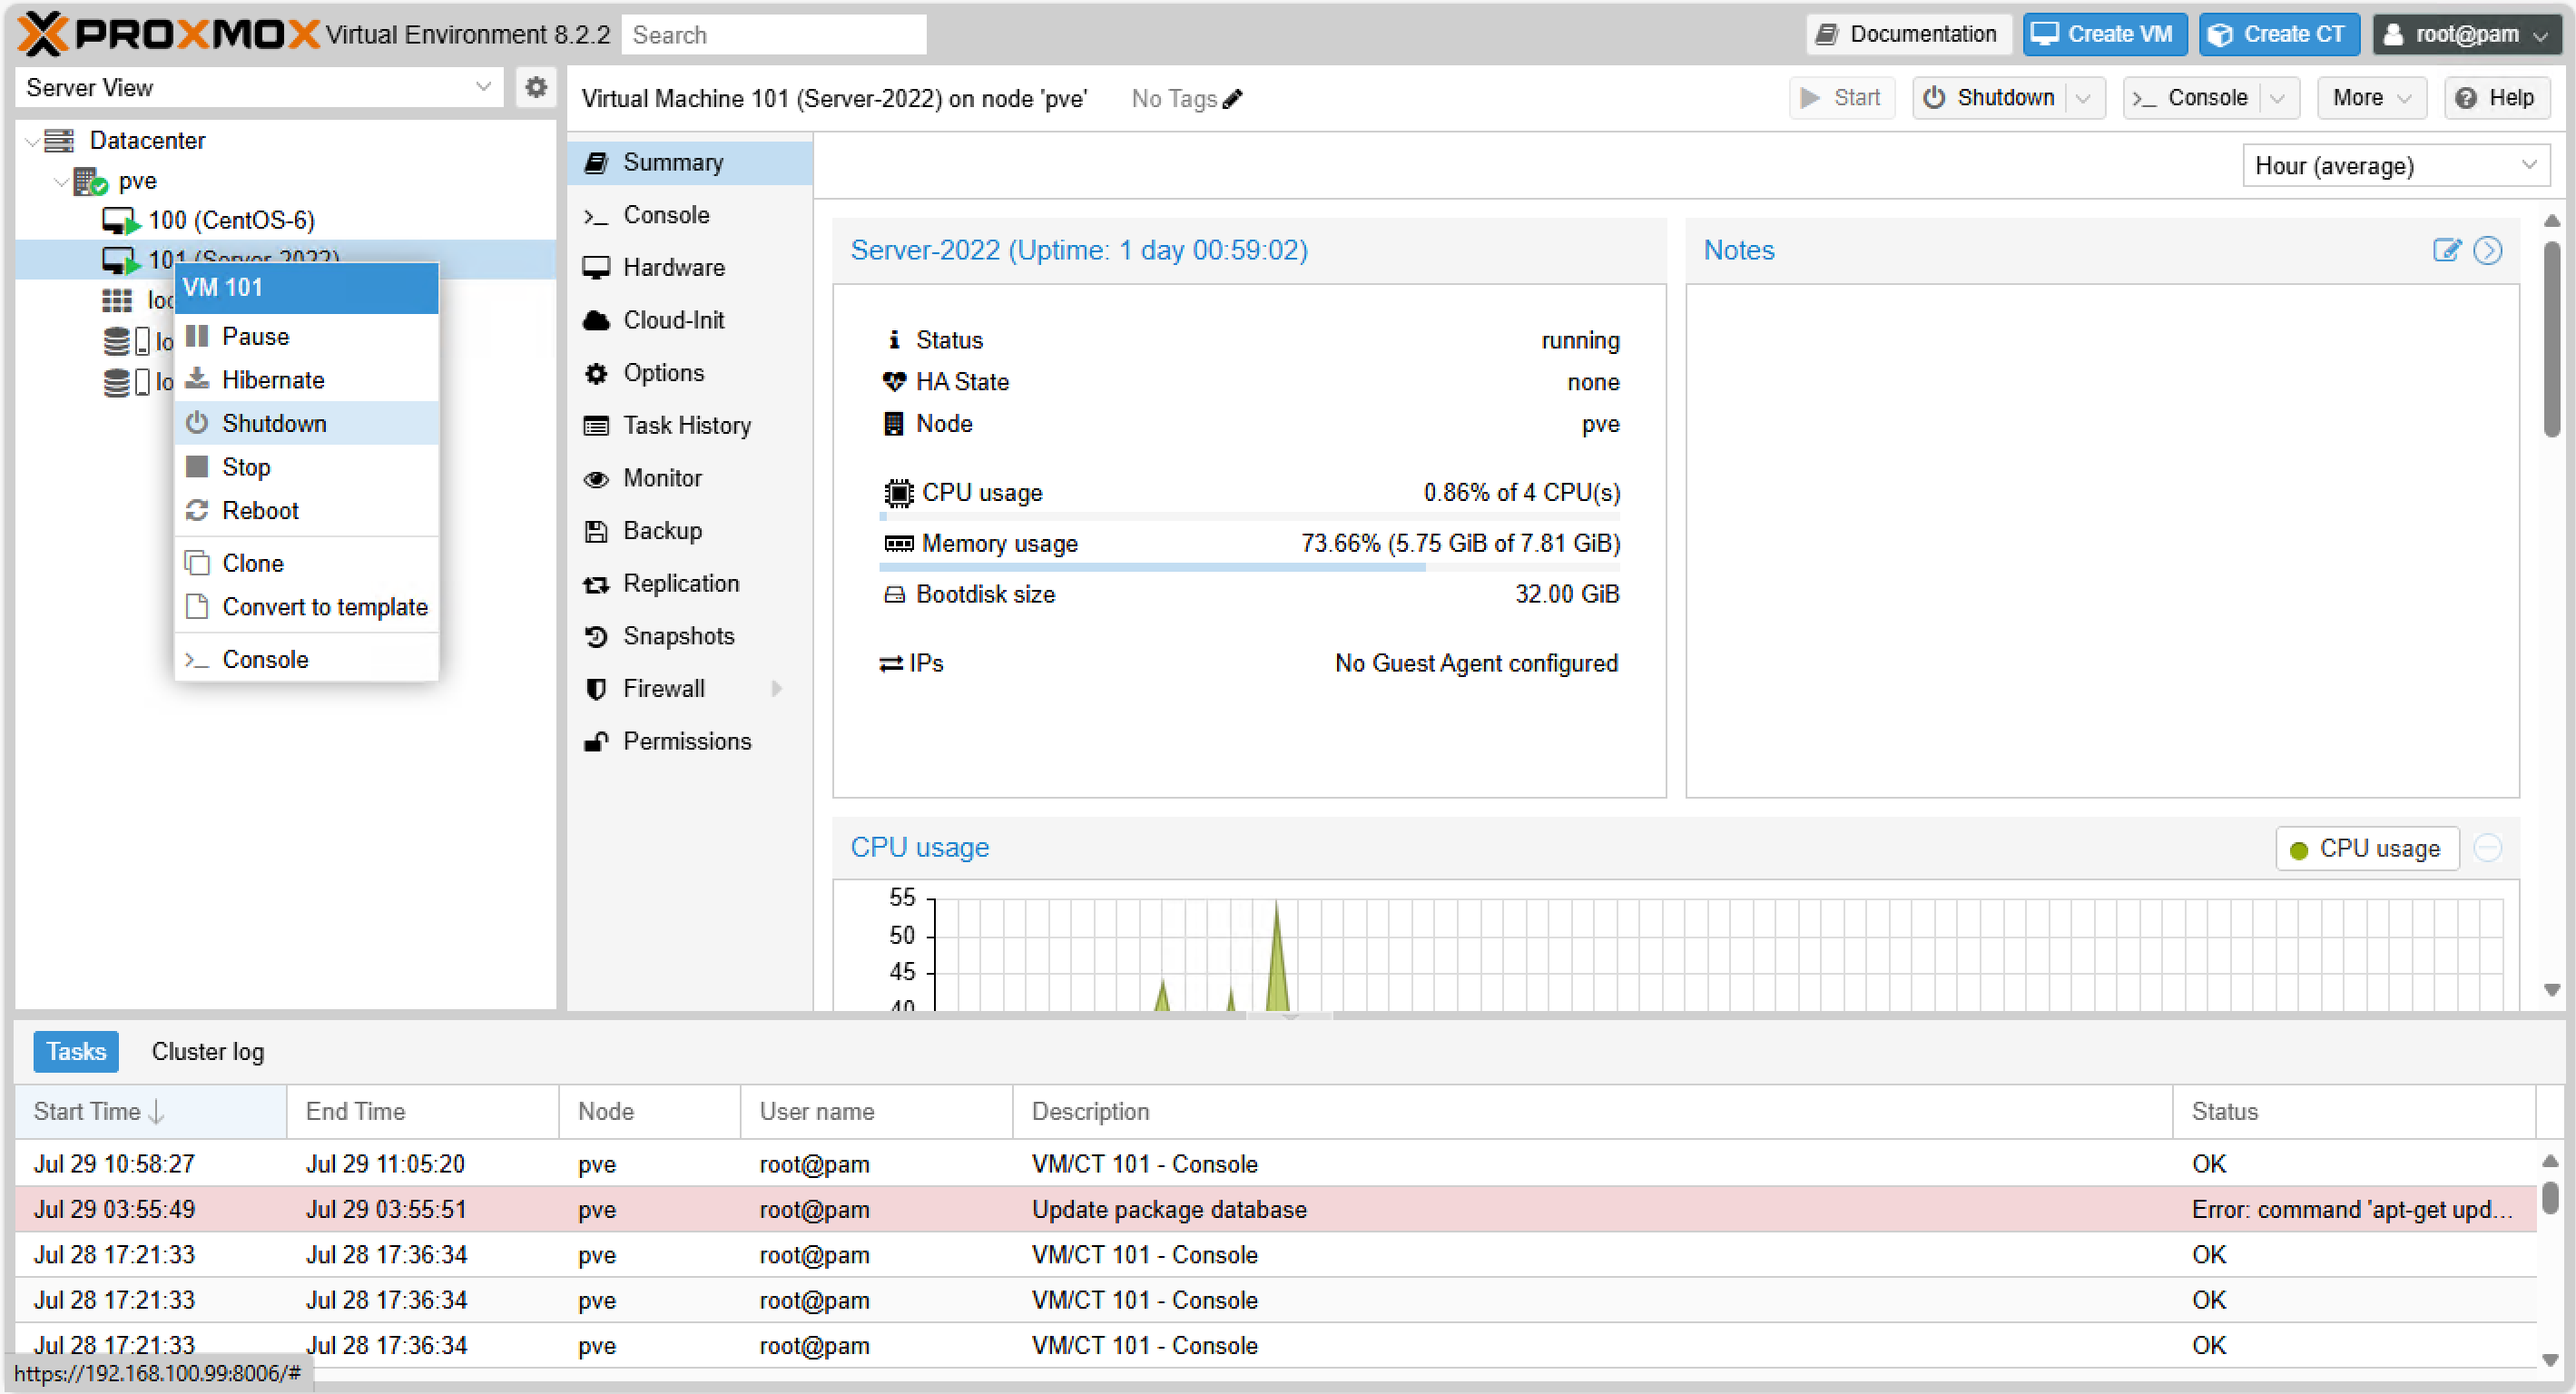This screenshot has width=2576, height=1394.
Task: Click the Jul 29 10:58:27 task row
Action: click(1276, 1164)
